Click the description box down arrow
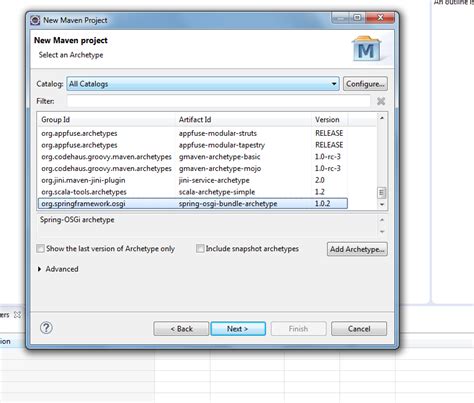Image resolution: width=474 pixels, height=403 pixels. 382,231
